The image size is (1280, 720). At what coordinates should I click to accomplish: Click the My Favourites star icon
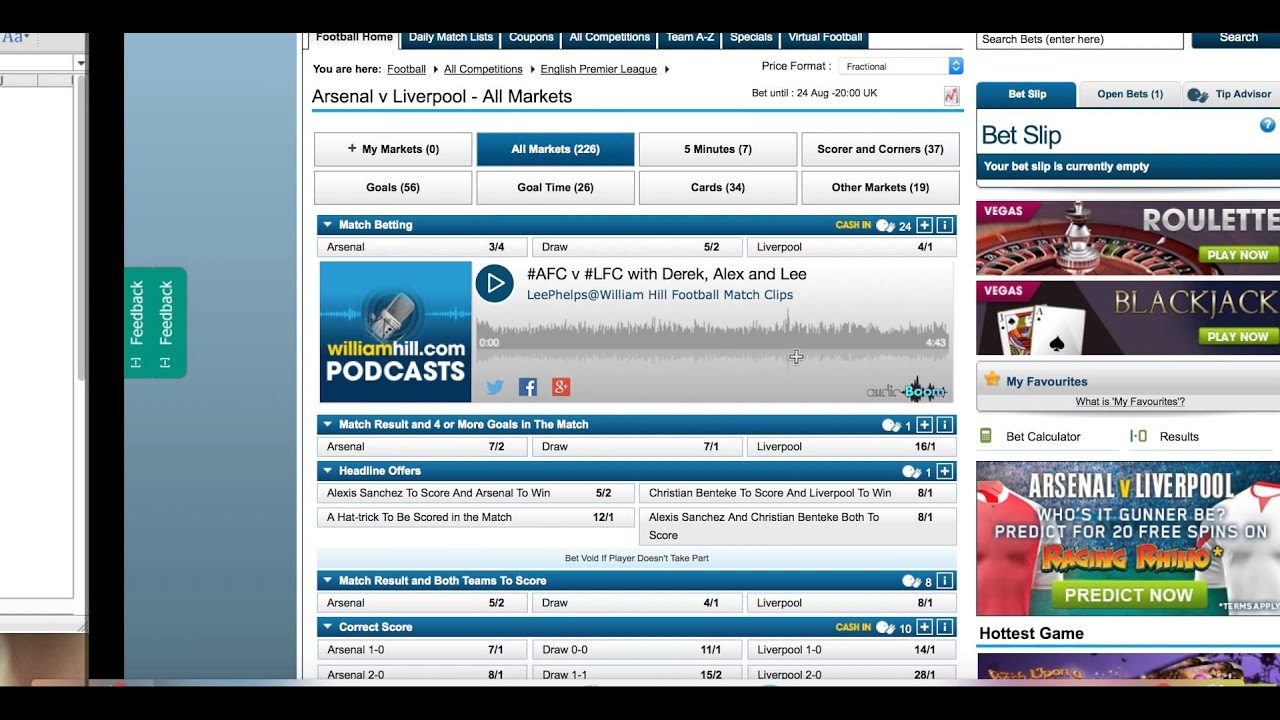point(992,379)
